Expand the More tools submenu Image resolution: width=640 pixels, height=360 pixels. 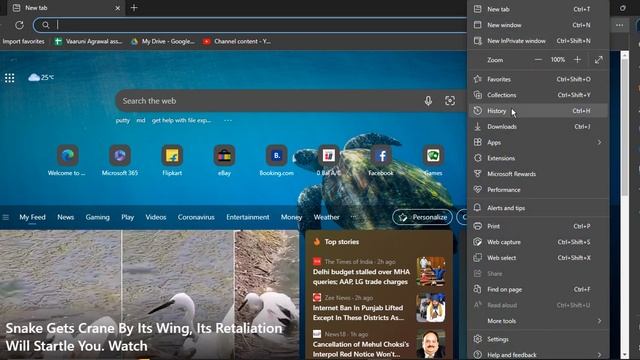coord(538,321)
